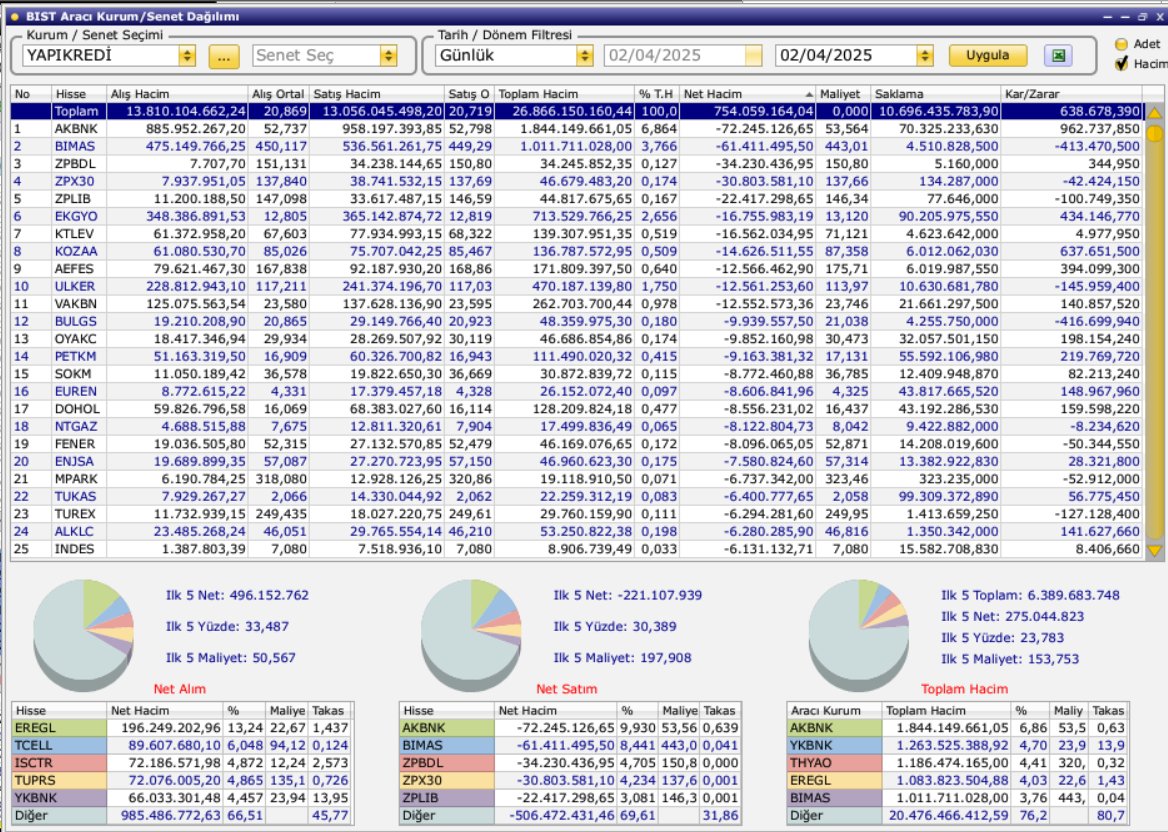Select the VAKBN row
This screenshot has width=1168, height=832.
pyautogui.click(x=577, y=304)
